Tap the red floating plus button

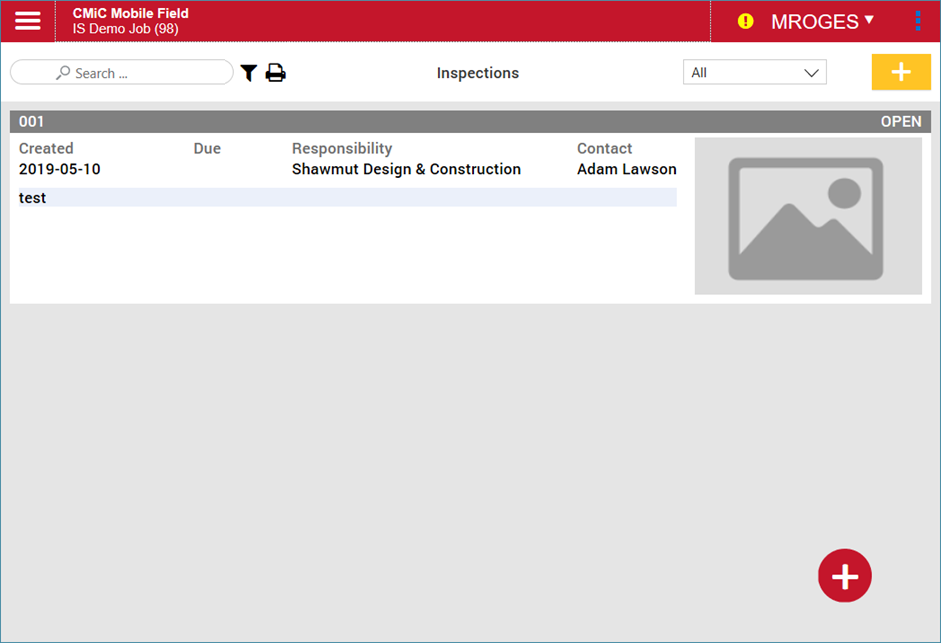coord(844,576)
